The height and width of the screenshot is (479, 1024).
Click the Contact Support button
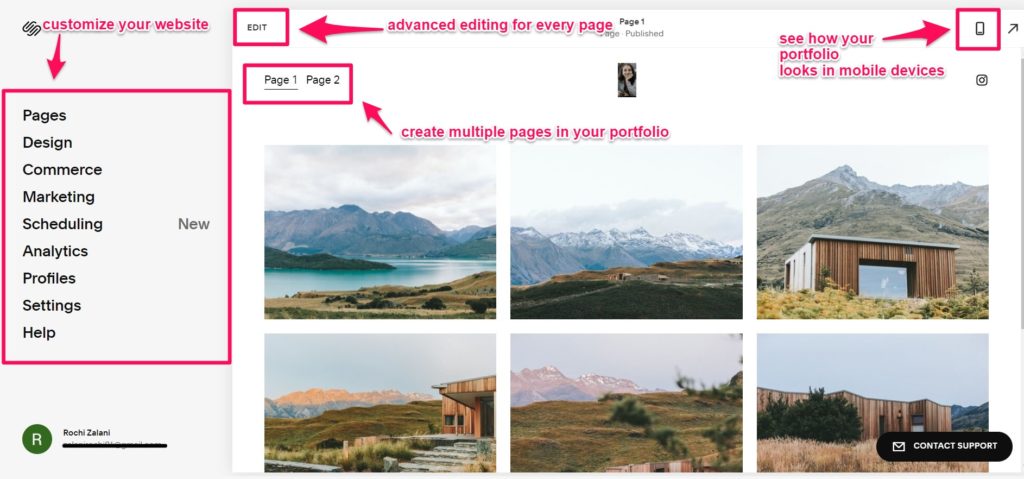944,446
